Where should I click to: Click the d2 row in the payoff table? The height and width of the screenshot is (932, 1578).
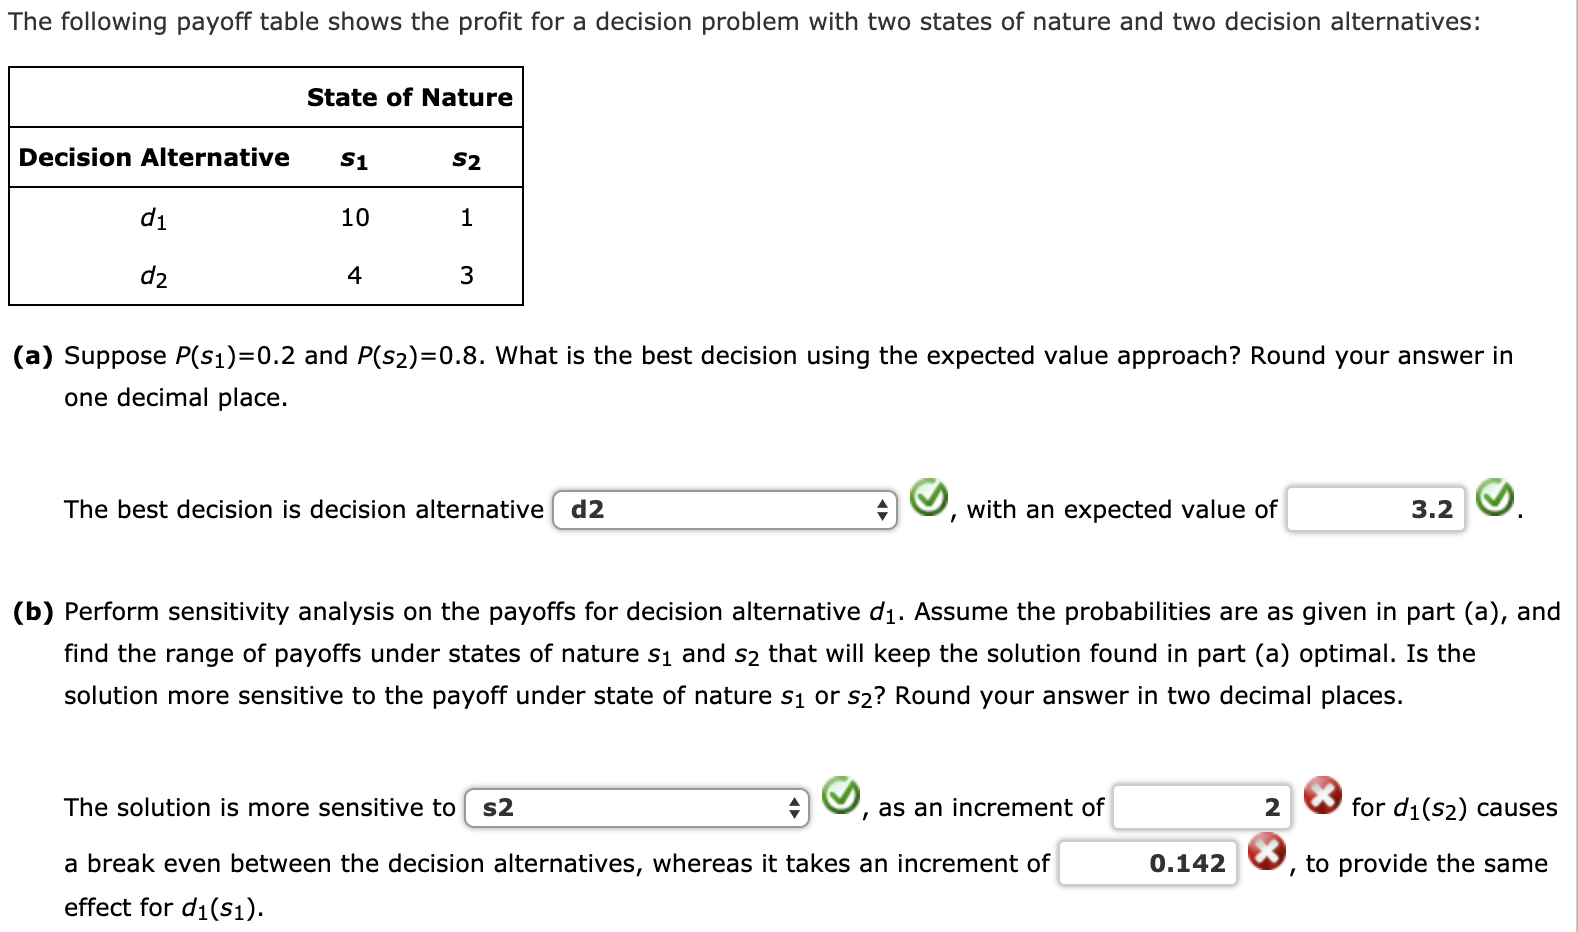(x=155, y=276)
